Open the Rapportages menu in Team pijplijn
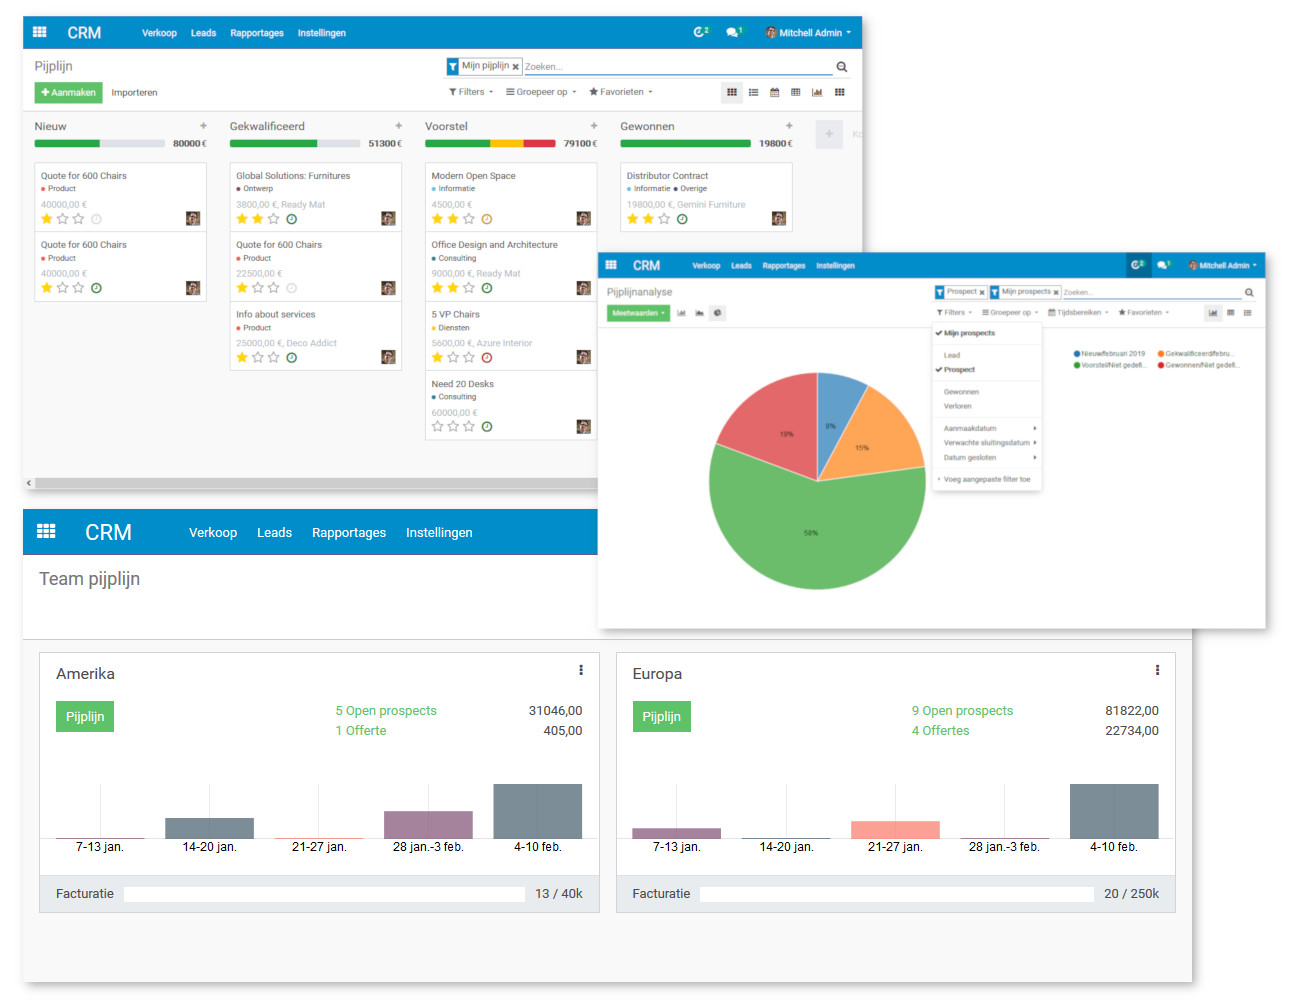This screenshot has height=1005, width=1300. (349, 532)
